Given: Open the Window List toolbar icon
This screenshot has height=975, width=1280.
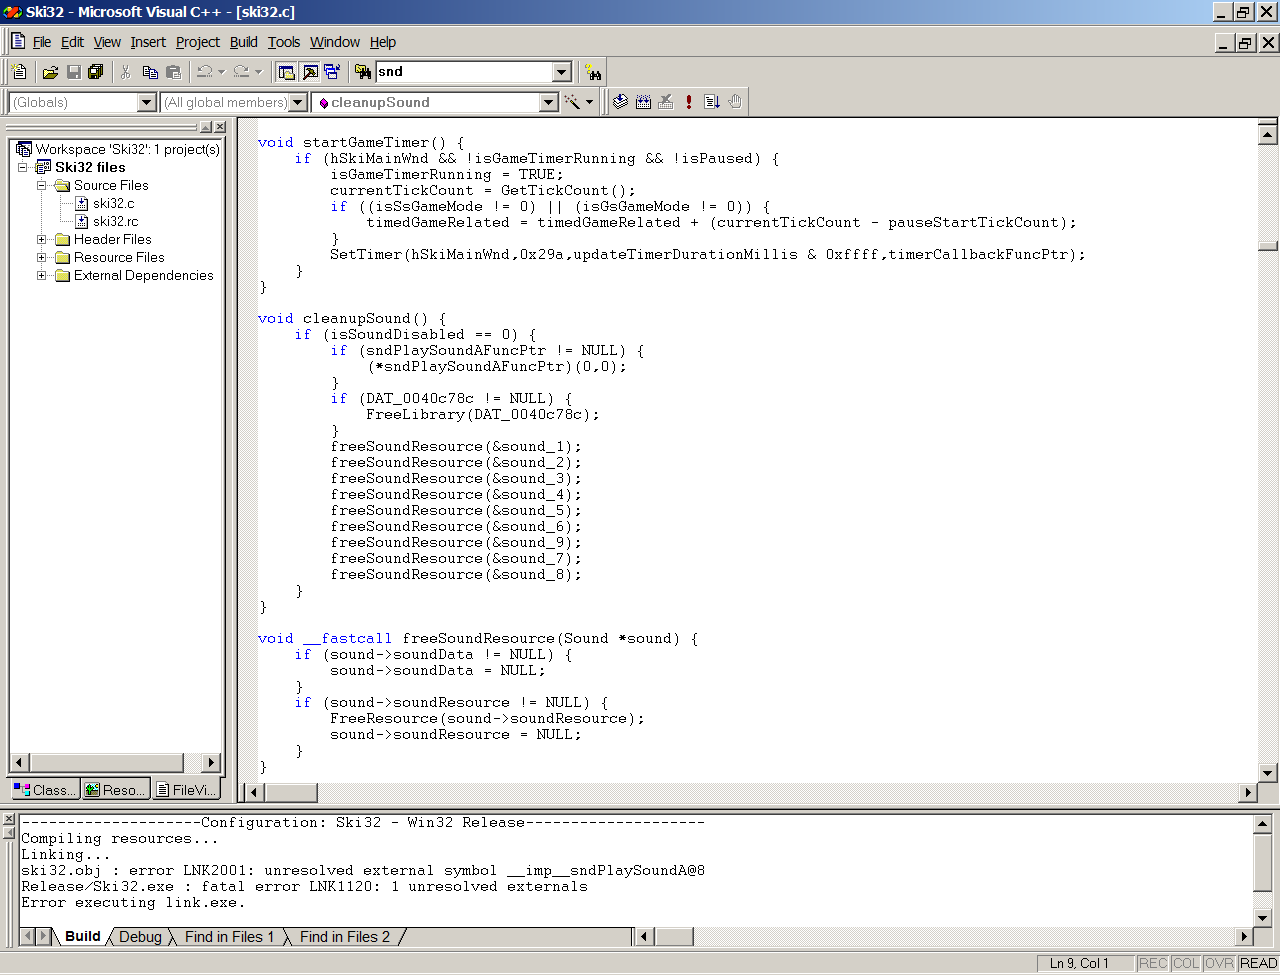Looking at the screenshot, I should [x=332, y=72].
